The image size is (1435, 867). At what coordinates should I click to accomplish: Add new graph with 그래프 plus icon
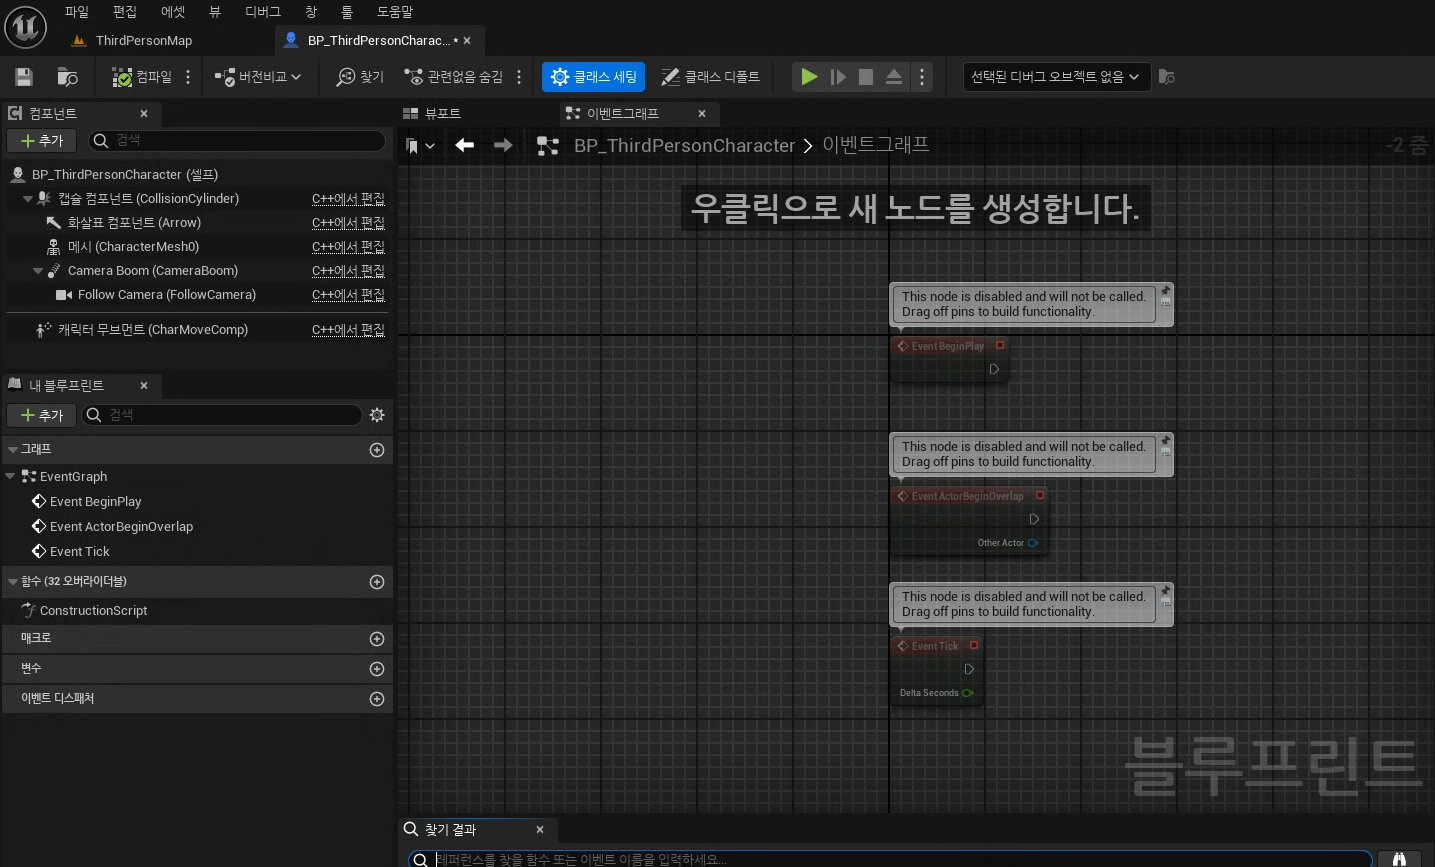tap(377, 450)
